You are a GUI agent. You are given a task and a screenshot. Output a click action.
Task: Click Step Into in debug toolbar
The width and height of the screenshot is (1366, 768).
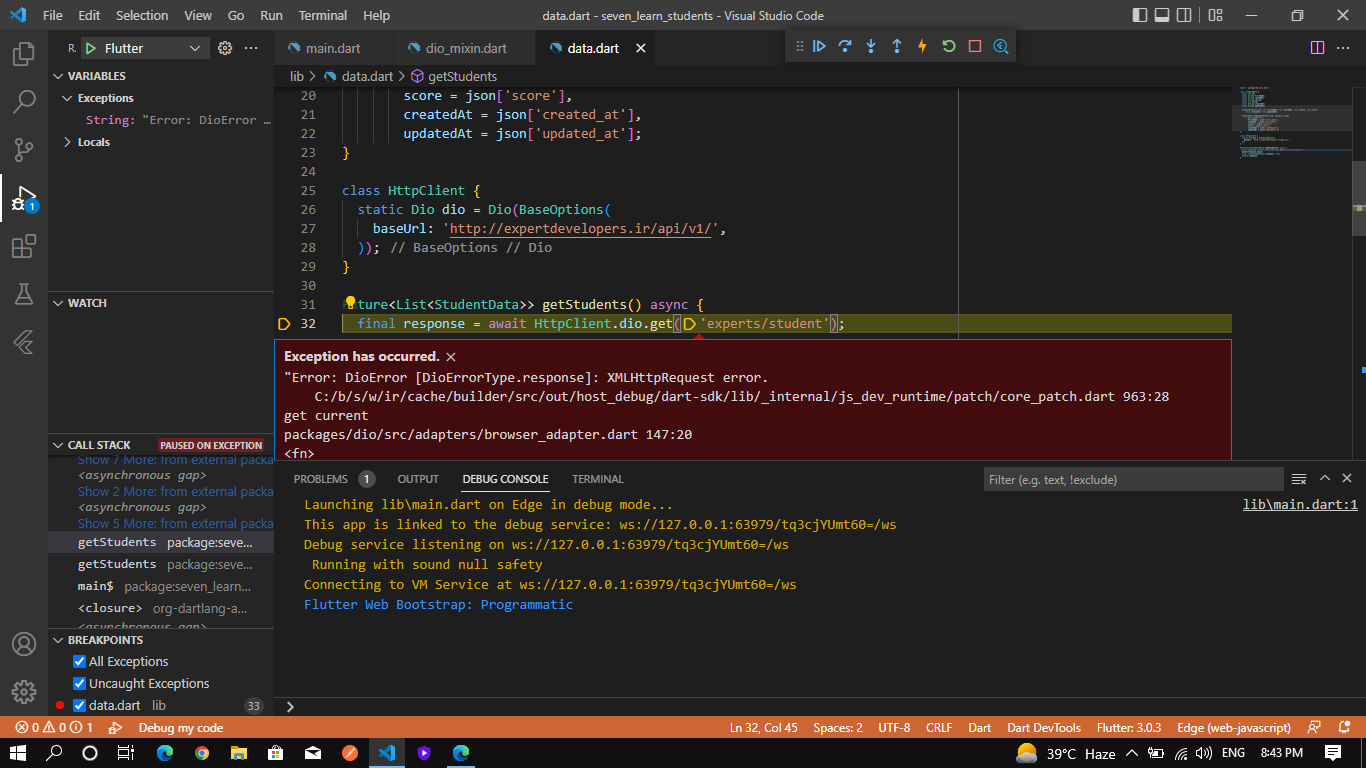tap(871, 46)
